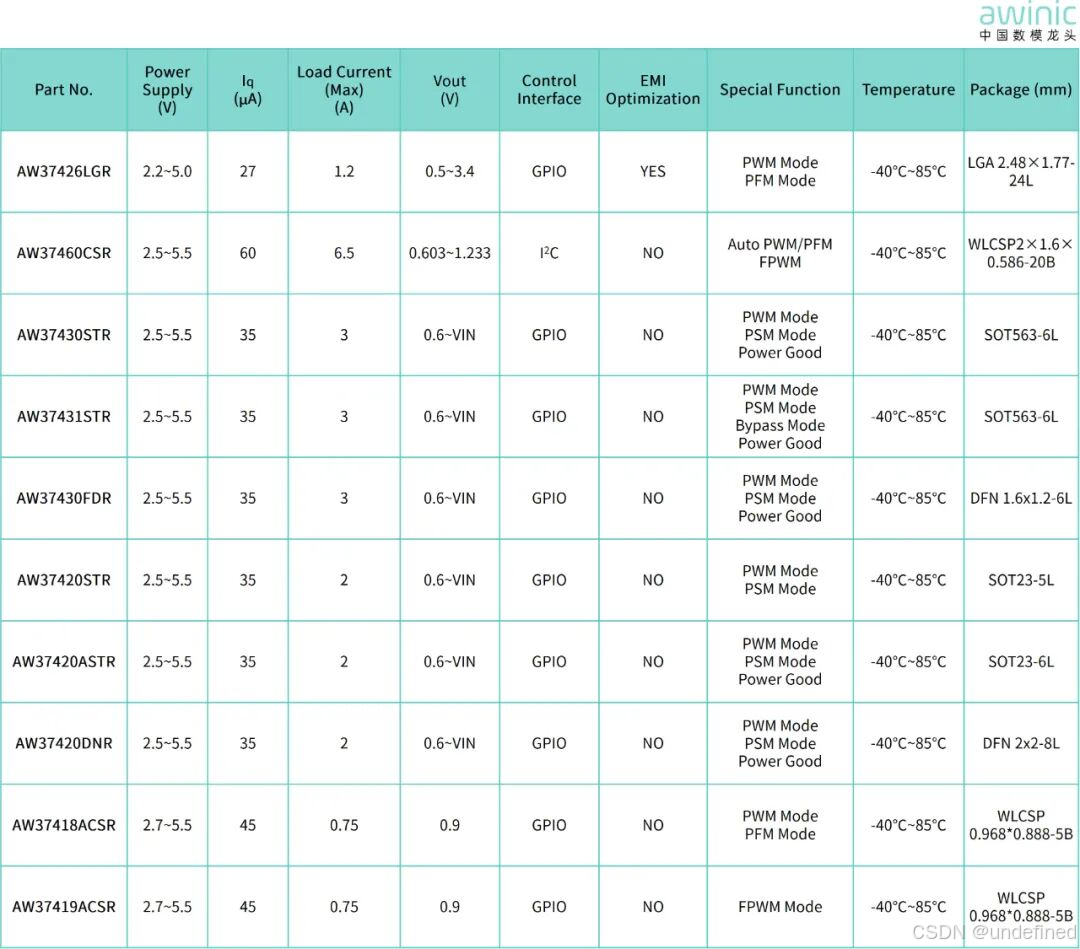Viewport: 1080px width, 949px height.
Task: Click the 'LGA 2.48×1.77-24L' package cell
Action: point(1021,171)
